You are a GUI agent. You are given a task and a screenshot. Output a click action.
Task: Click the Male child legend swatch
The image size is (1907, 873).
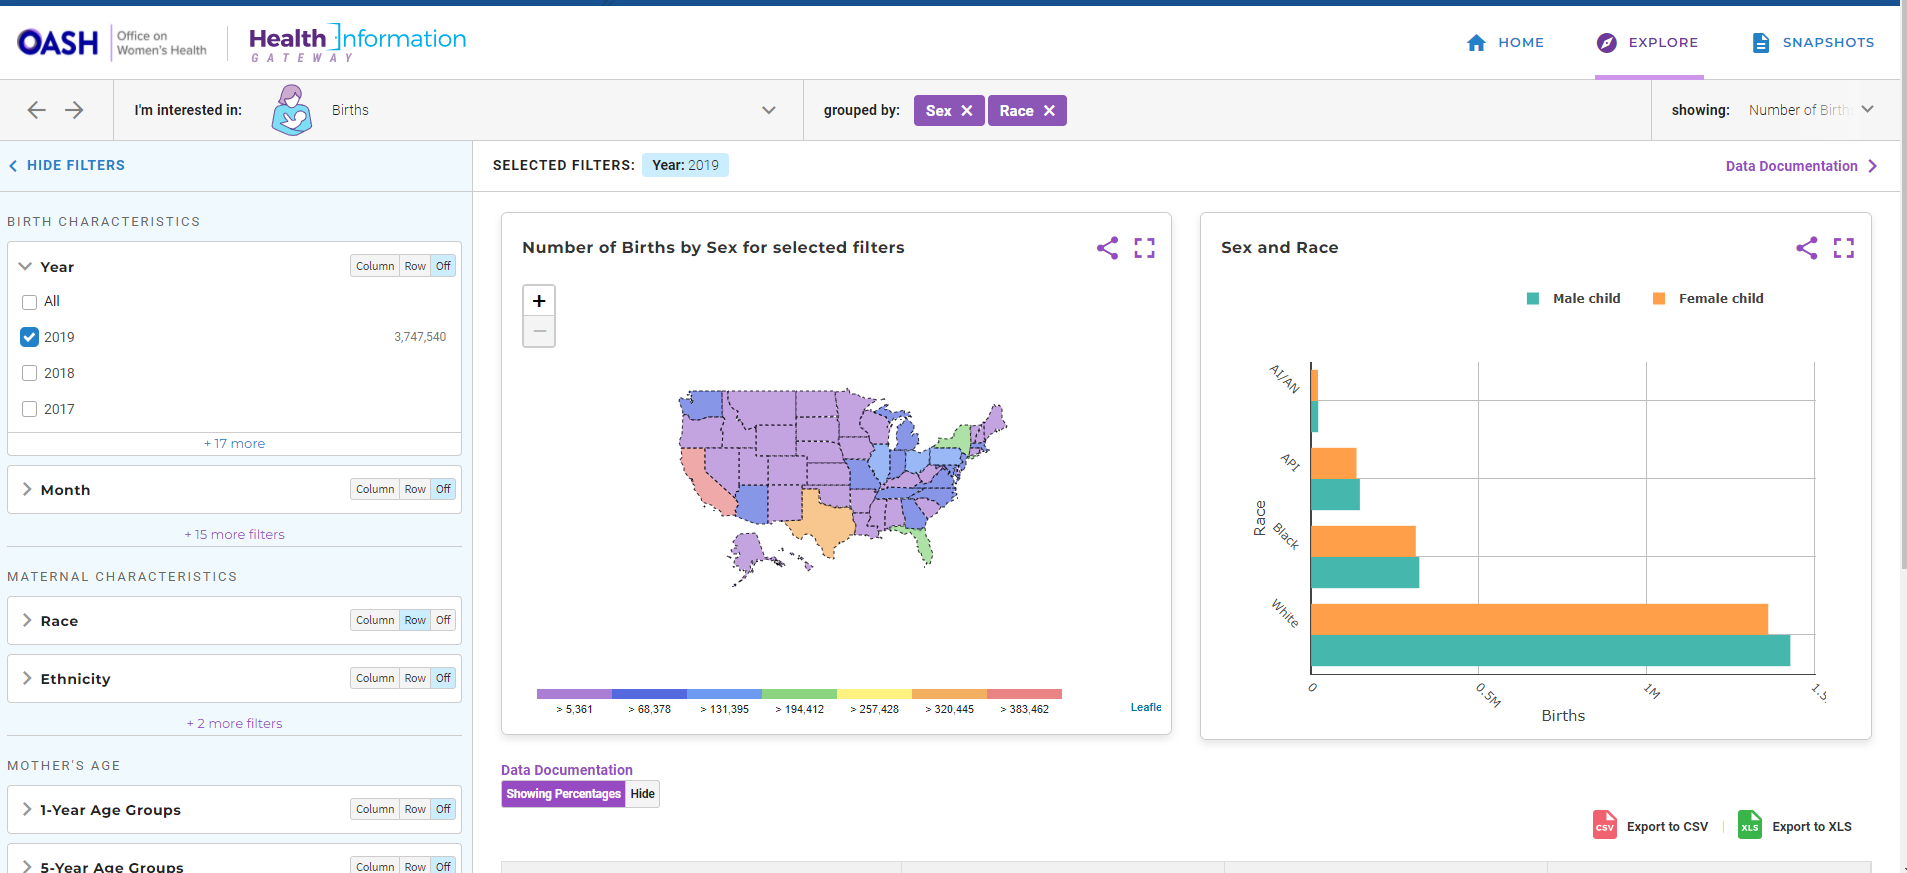pos(1533,299)
